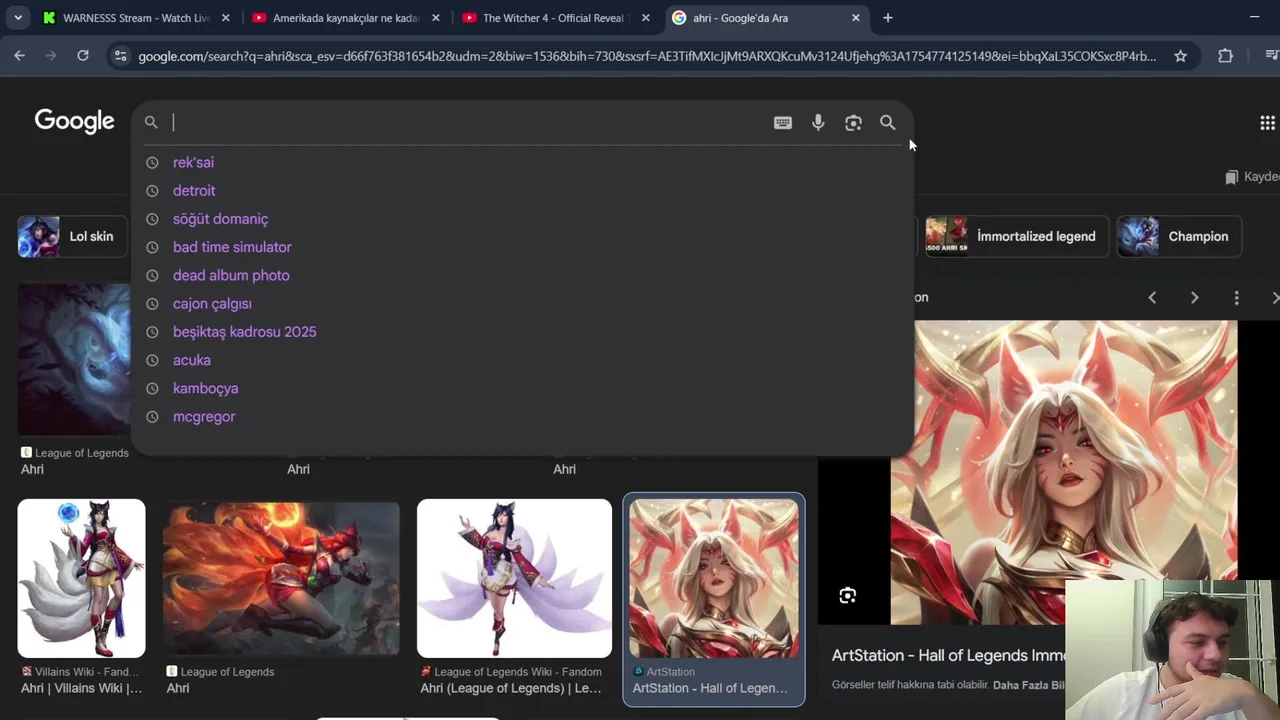The image size is (1280, 720).
Task: Click the Google logo
Action: point(74,121)
